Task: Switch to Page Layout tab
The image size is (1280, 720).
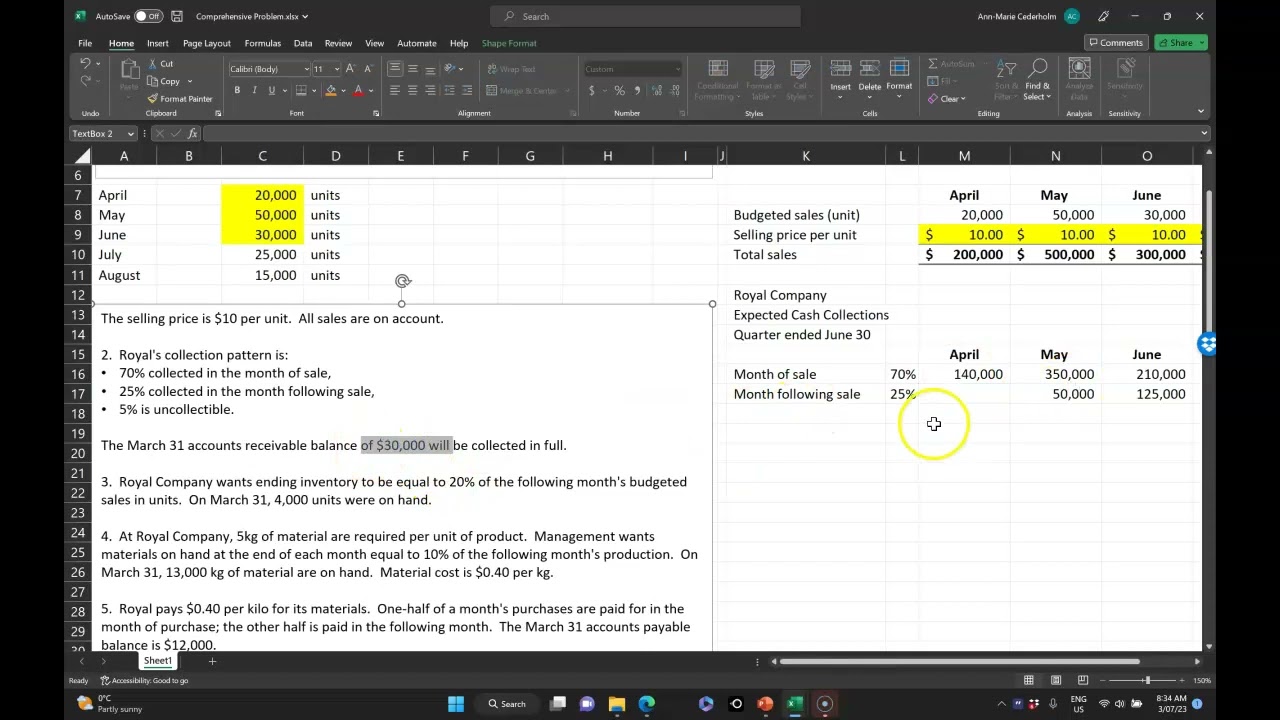Action: point(206,43)
